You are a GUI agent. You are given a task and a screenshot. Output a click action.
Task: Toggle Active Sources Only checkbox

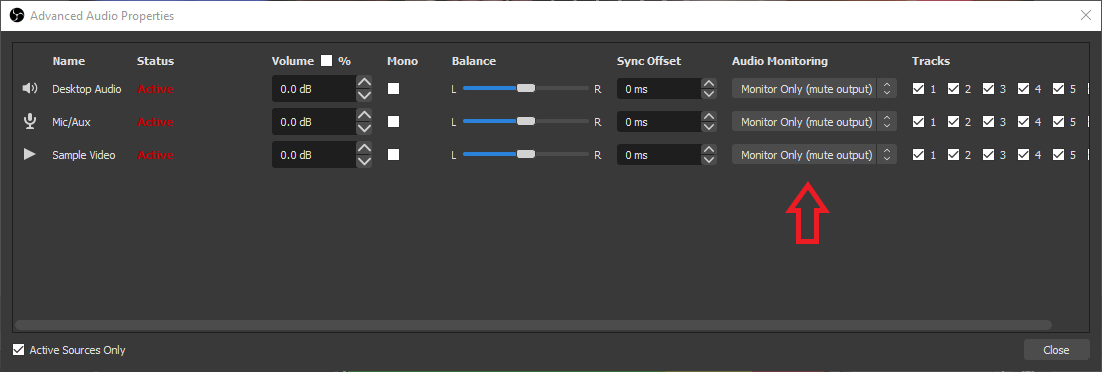pyautogui.click(x=18, y=349)
